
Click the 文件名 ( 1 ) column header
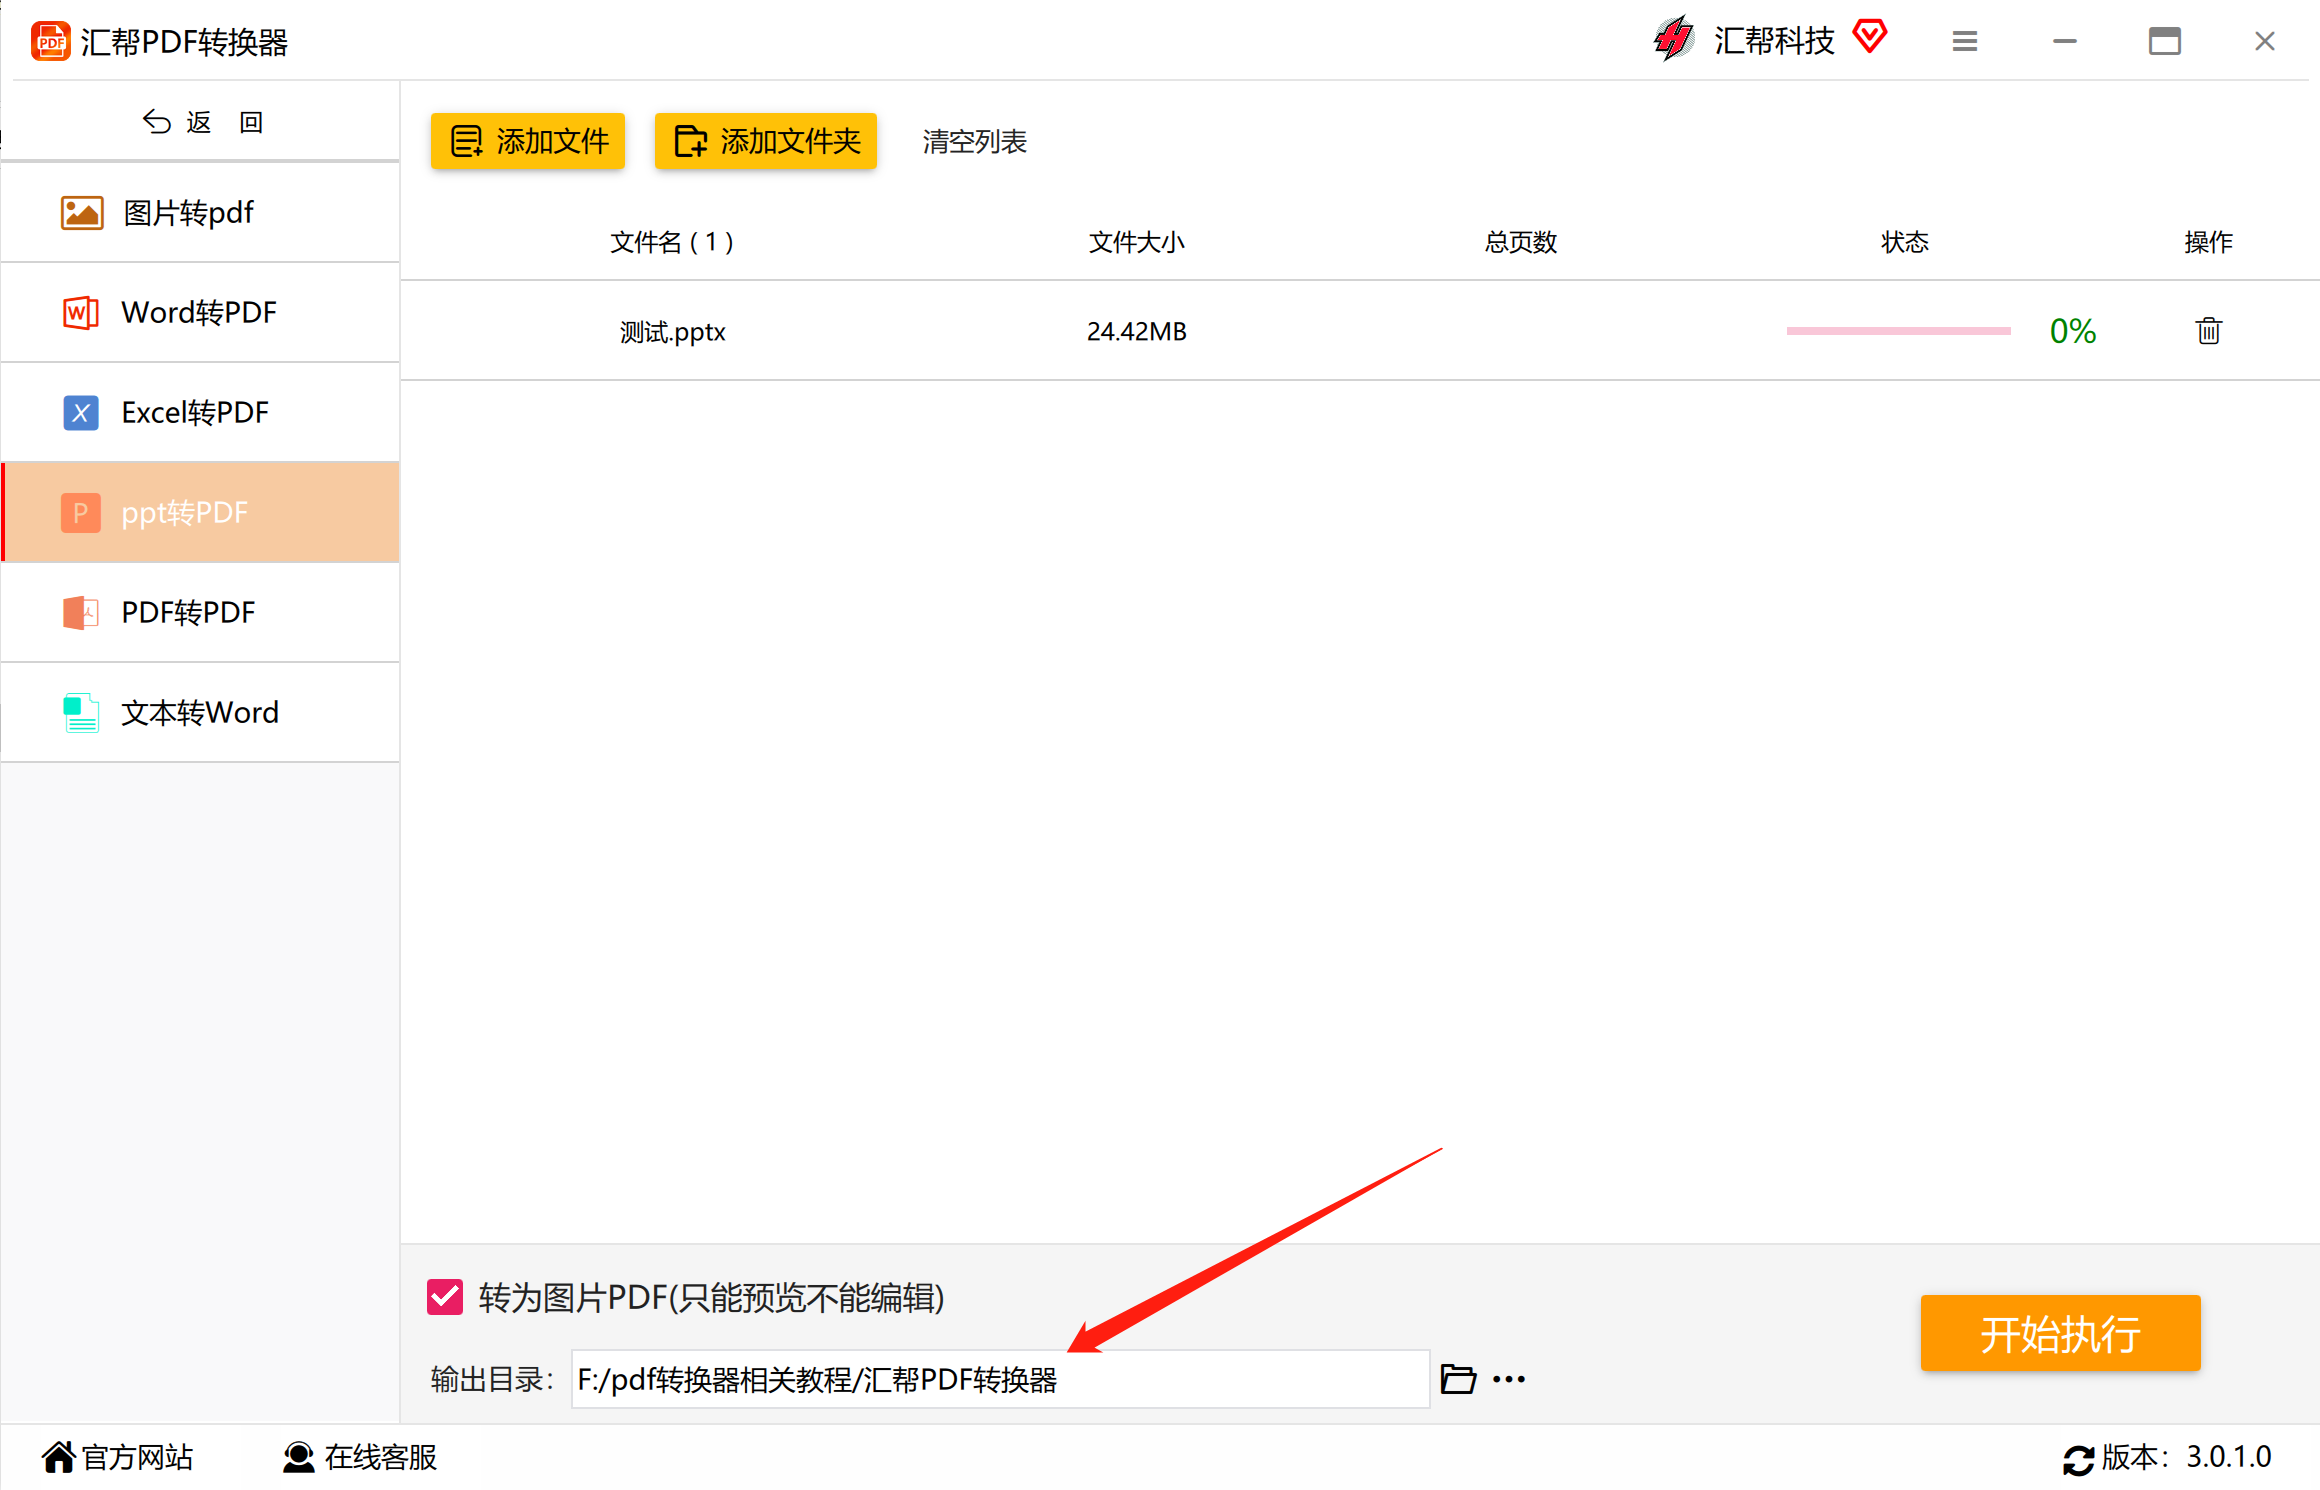coord(672,242)
